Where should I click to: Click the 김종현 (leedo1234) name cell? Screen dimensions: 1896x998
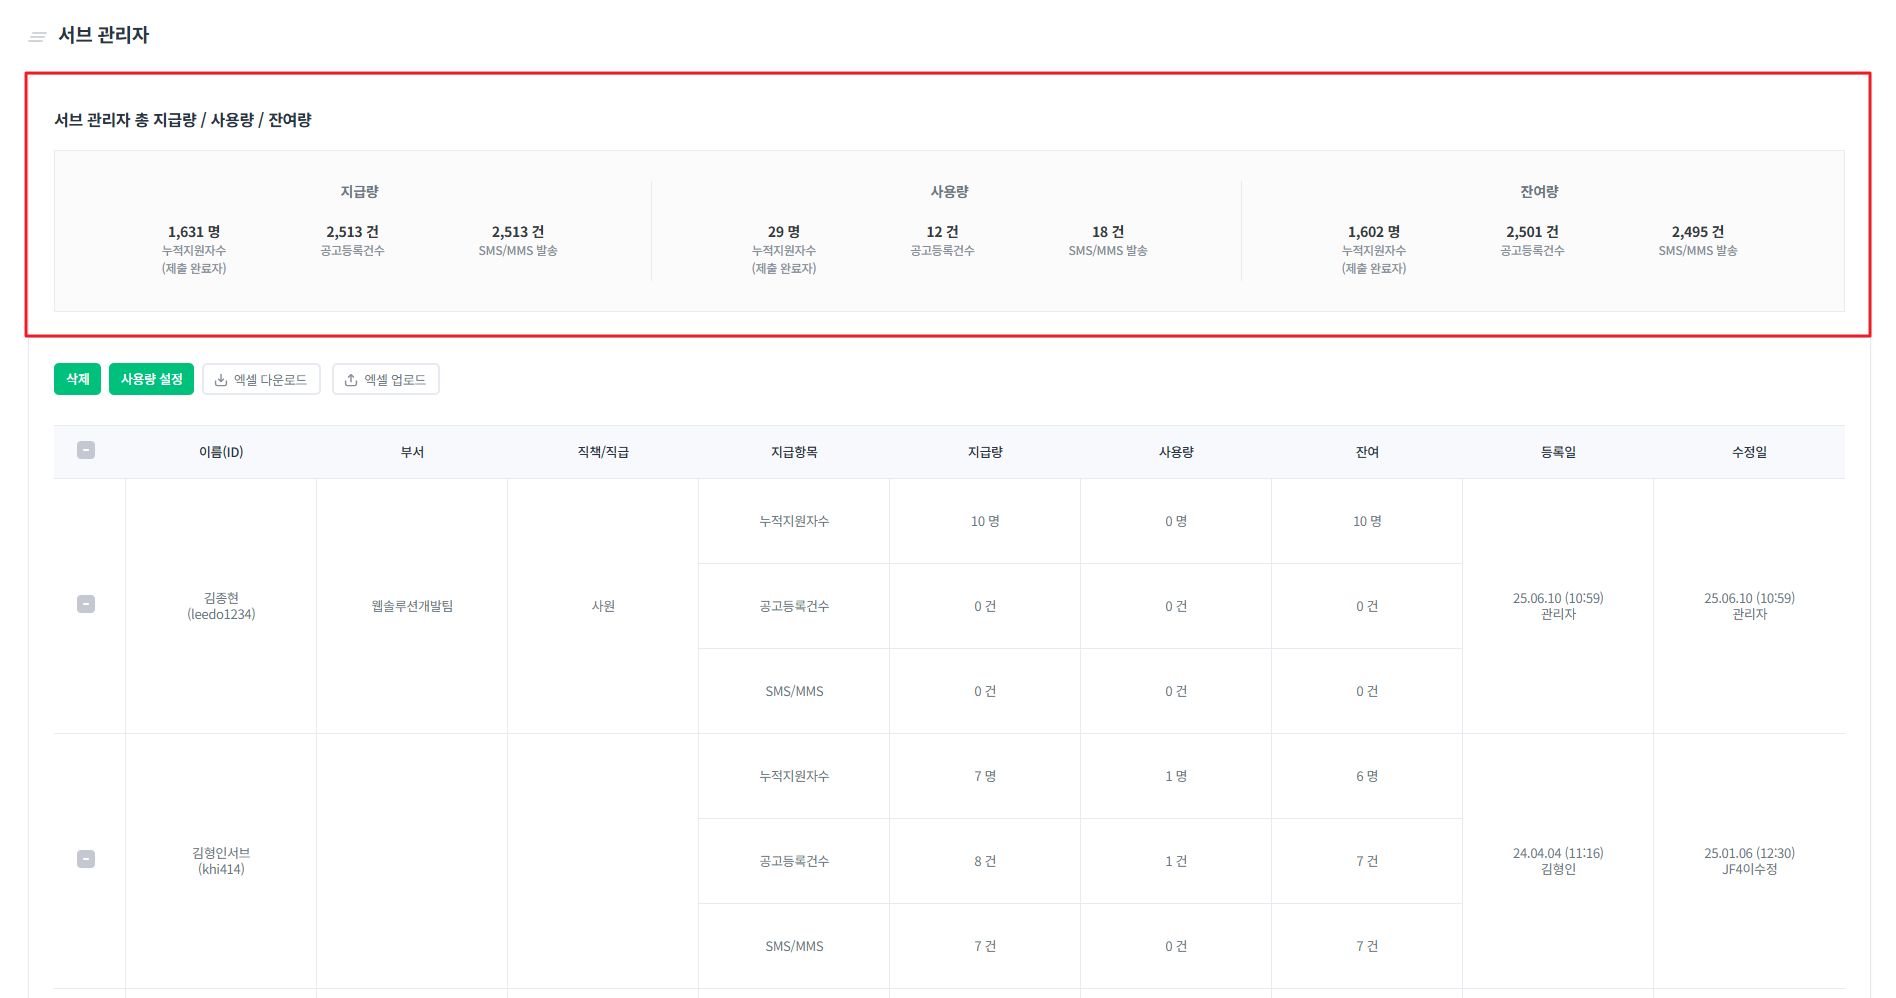221,606
